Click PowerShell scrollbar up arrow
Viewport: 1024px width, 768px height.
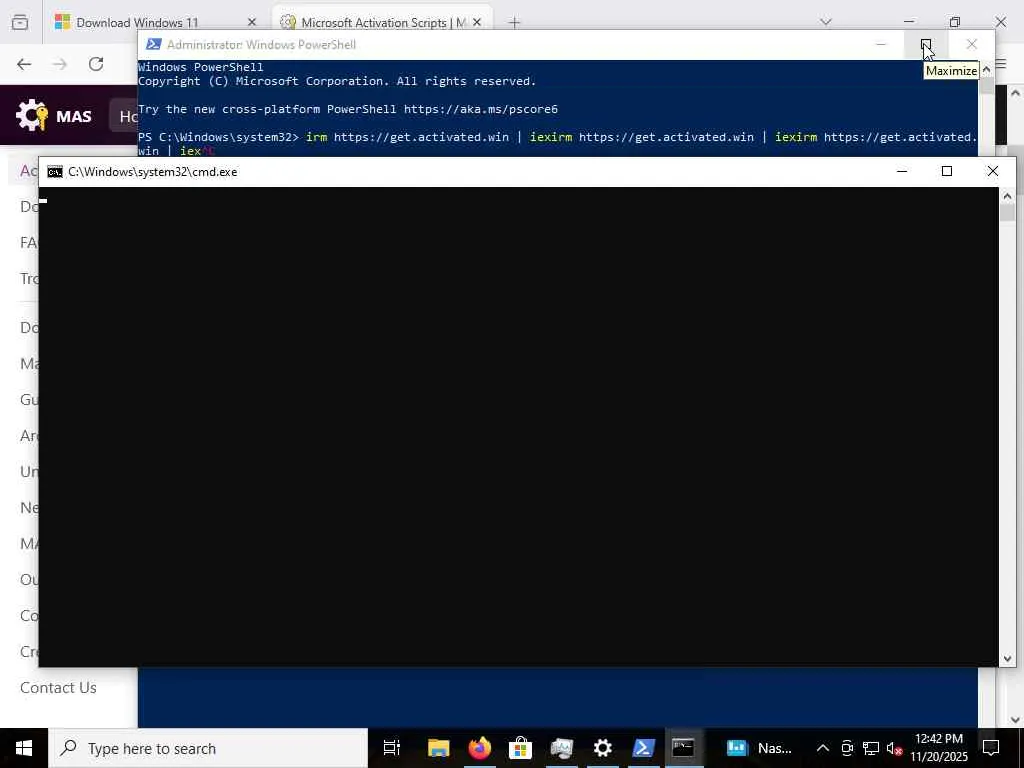pos(986,69)
